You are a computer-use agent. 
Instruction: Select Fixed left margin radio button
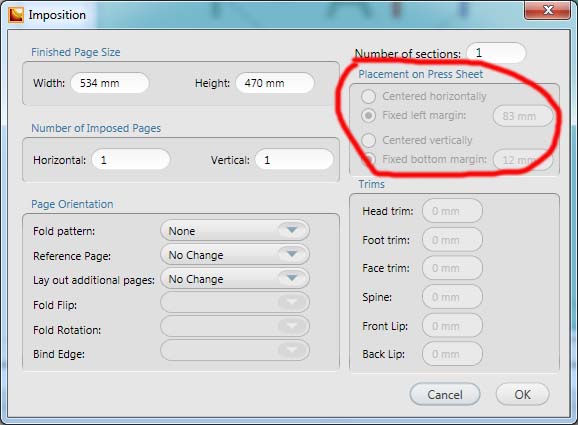point(368,116)
